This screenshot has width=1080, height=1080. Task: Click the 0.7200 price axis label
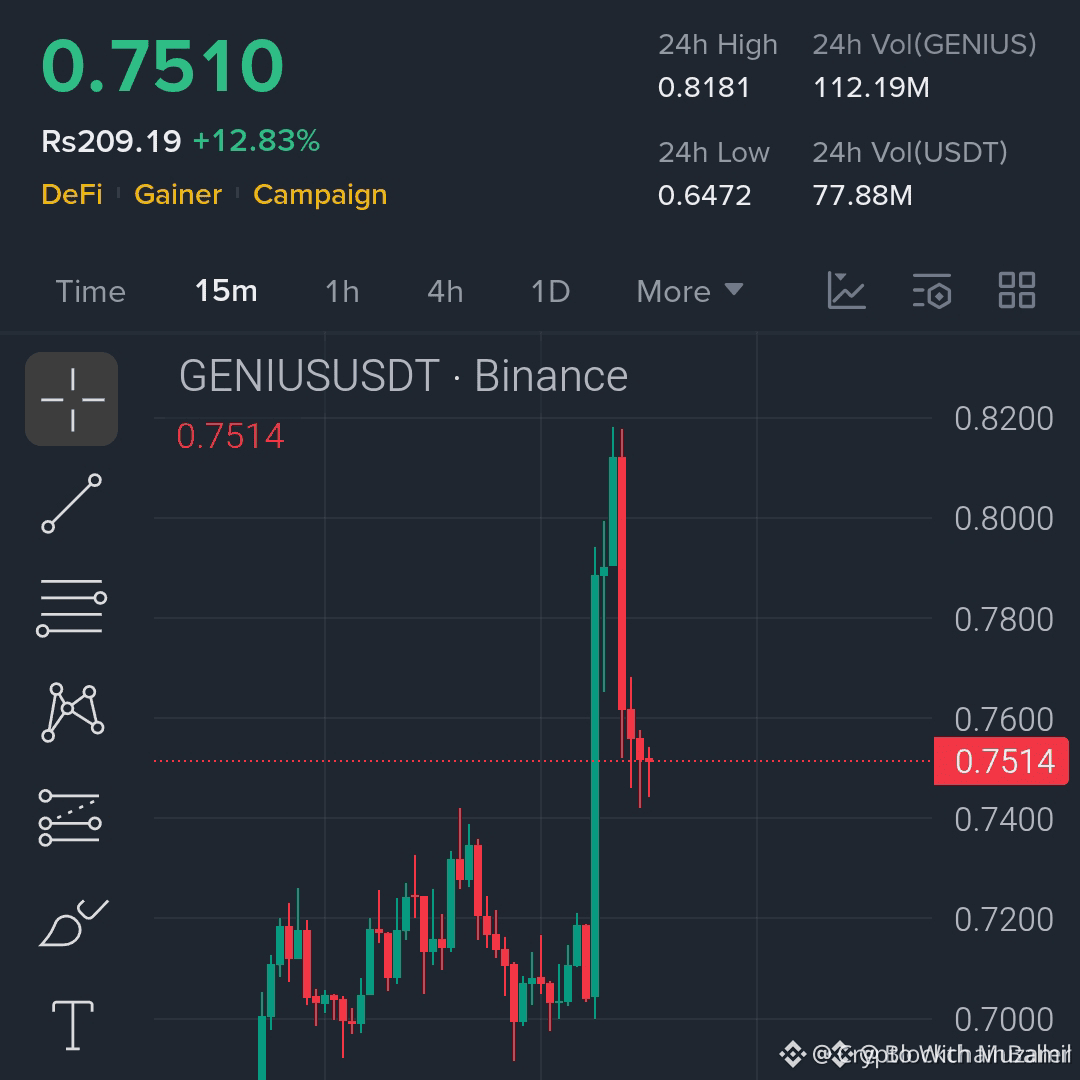(x=1004, y=920)
